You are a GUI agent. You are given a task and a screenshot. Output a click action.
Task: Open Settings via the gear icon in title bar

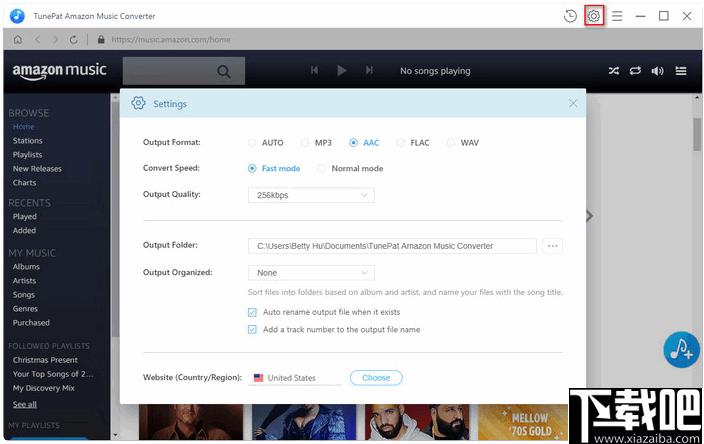(594, 16)
